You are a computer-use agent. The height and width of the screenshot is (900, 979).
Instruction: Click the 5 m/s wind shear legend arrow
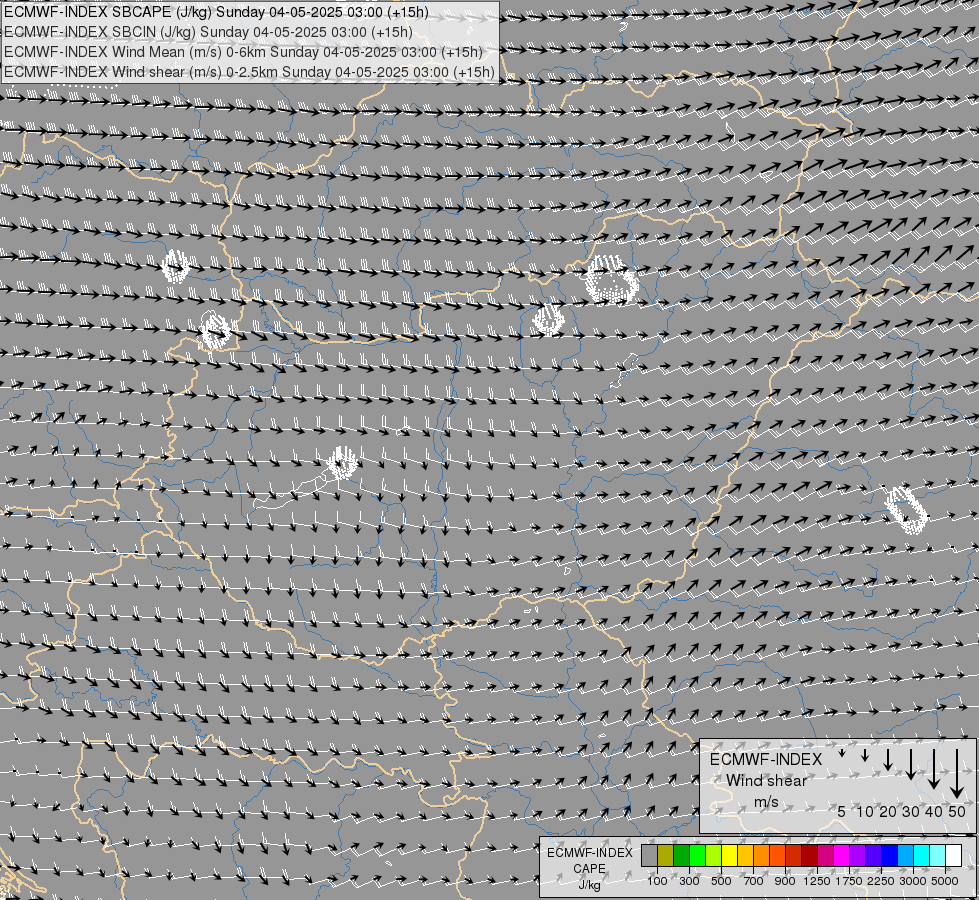pos(842,754)
